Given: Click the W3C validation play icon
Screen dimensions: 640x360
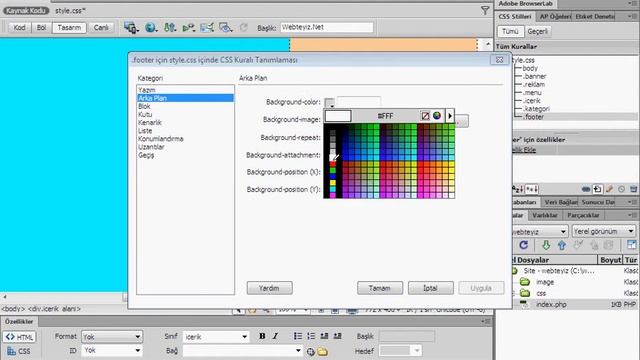Looking at the screenshot, I should point(188,28).
